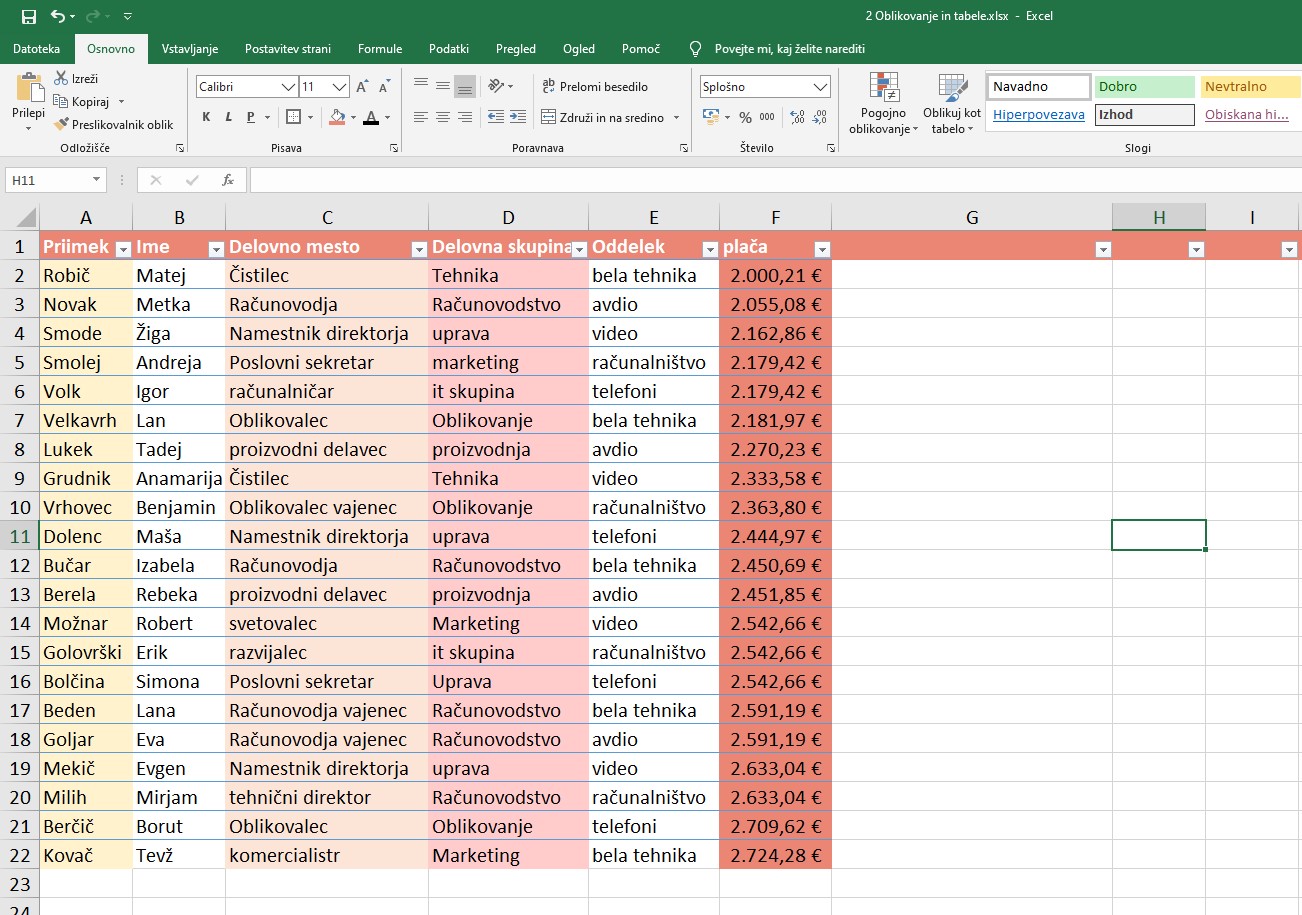Expand the Splošno number format dropdown
This screenshot has width=1302, height=915.
pos(820,87)
